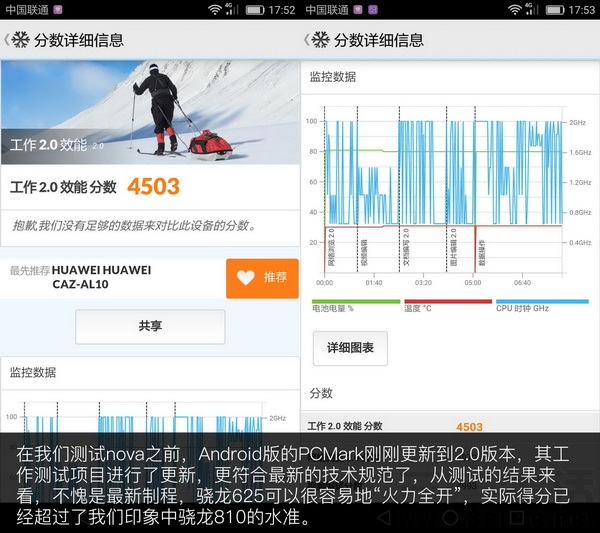Tap the device name HUAWEI HUAWEI CAZ-AL10
This screenshot has height=533, width=600.
(x=101, y=277)
